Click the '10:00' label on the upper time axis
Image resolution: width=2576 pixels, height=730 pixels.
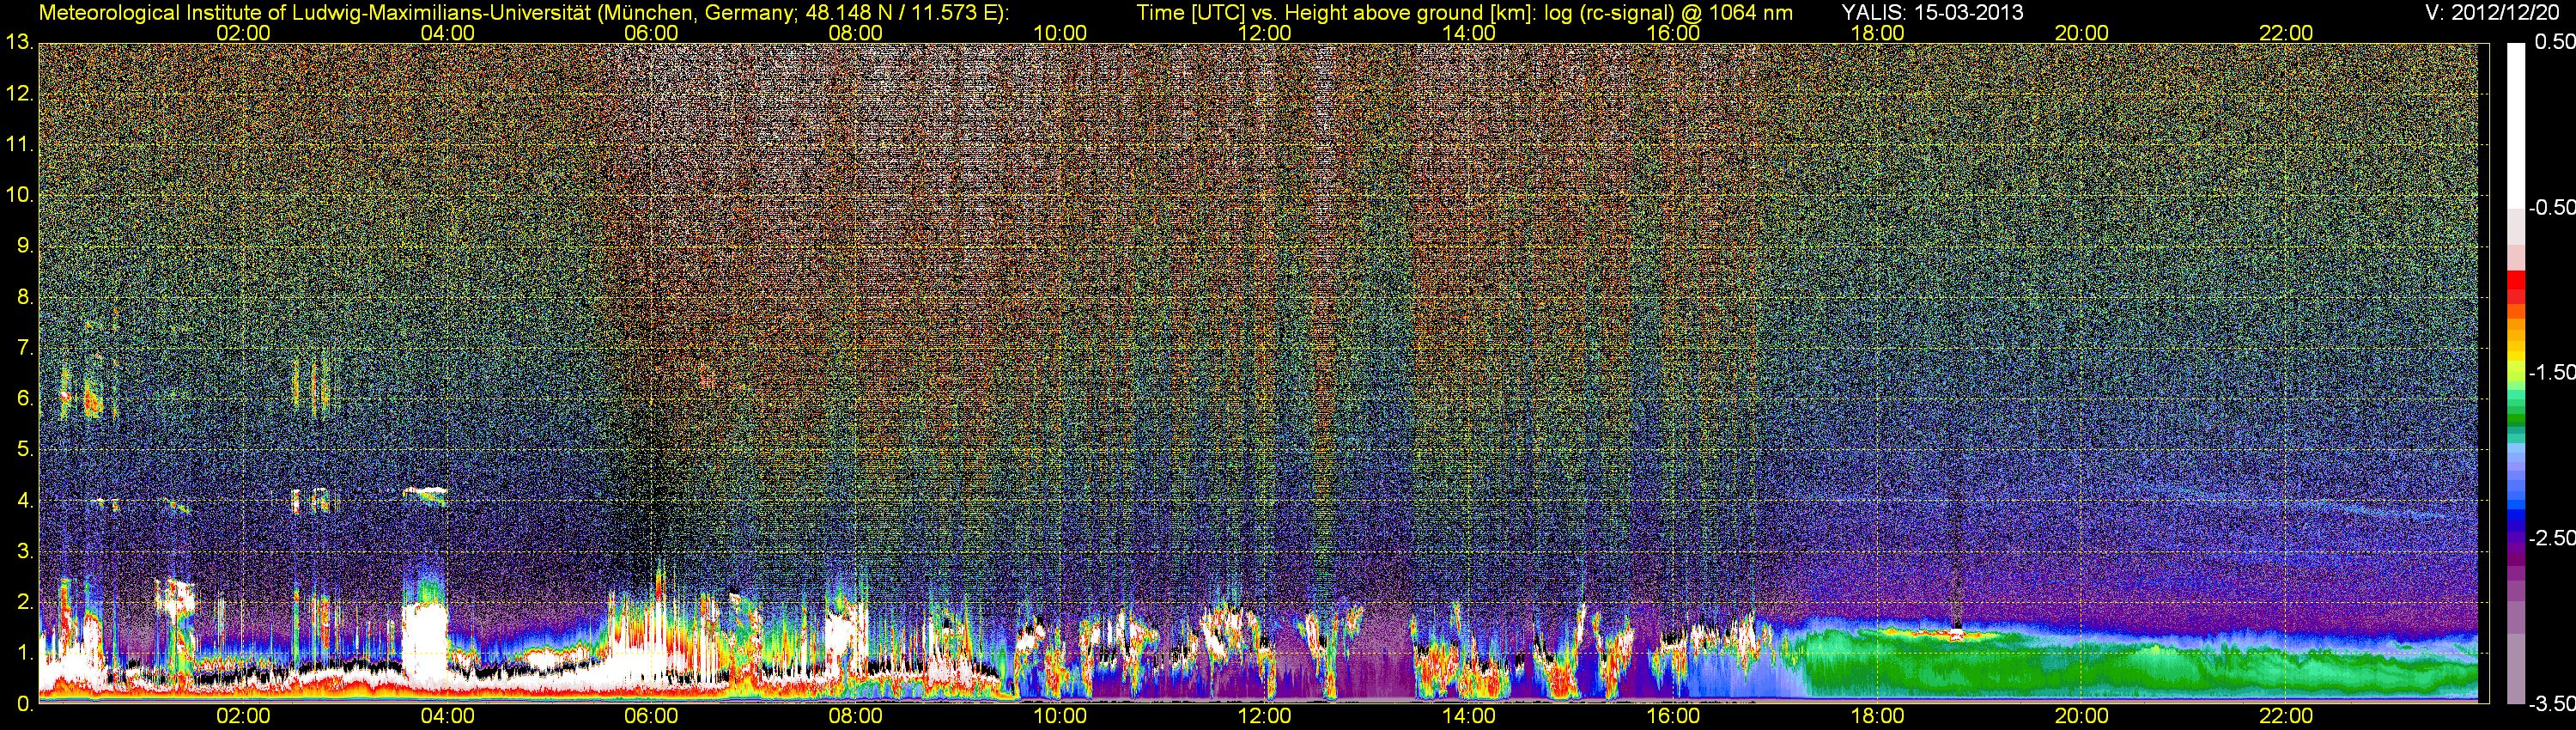pos(1060,33)
